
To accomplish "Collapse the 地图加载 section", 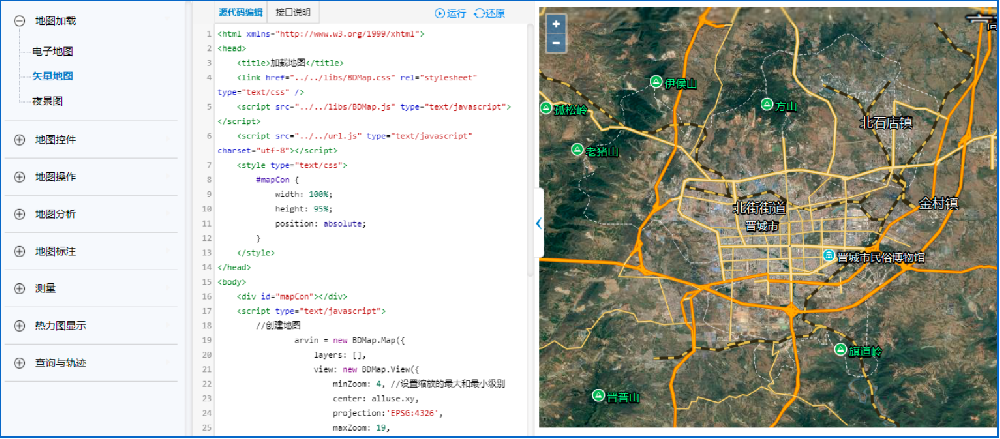I will 19,20.
